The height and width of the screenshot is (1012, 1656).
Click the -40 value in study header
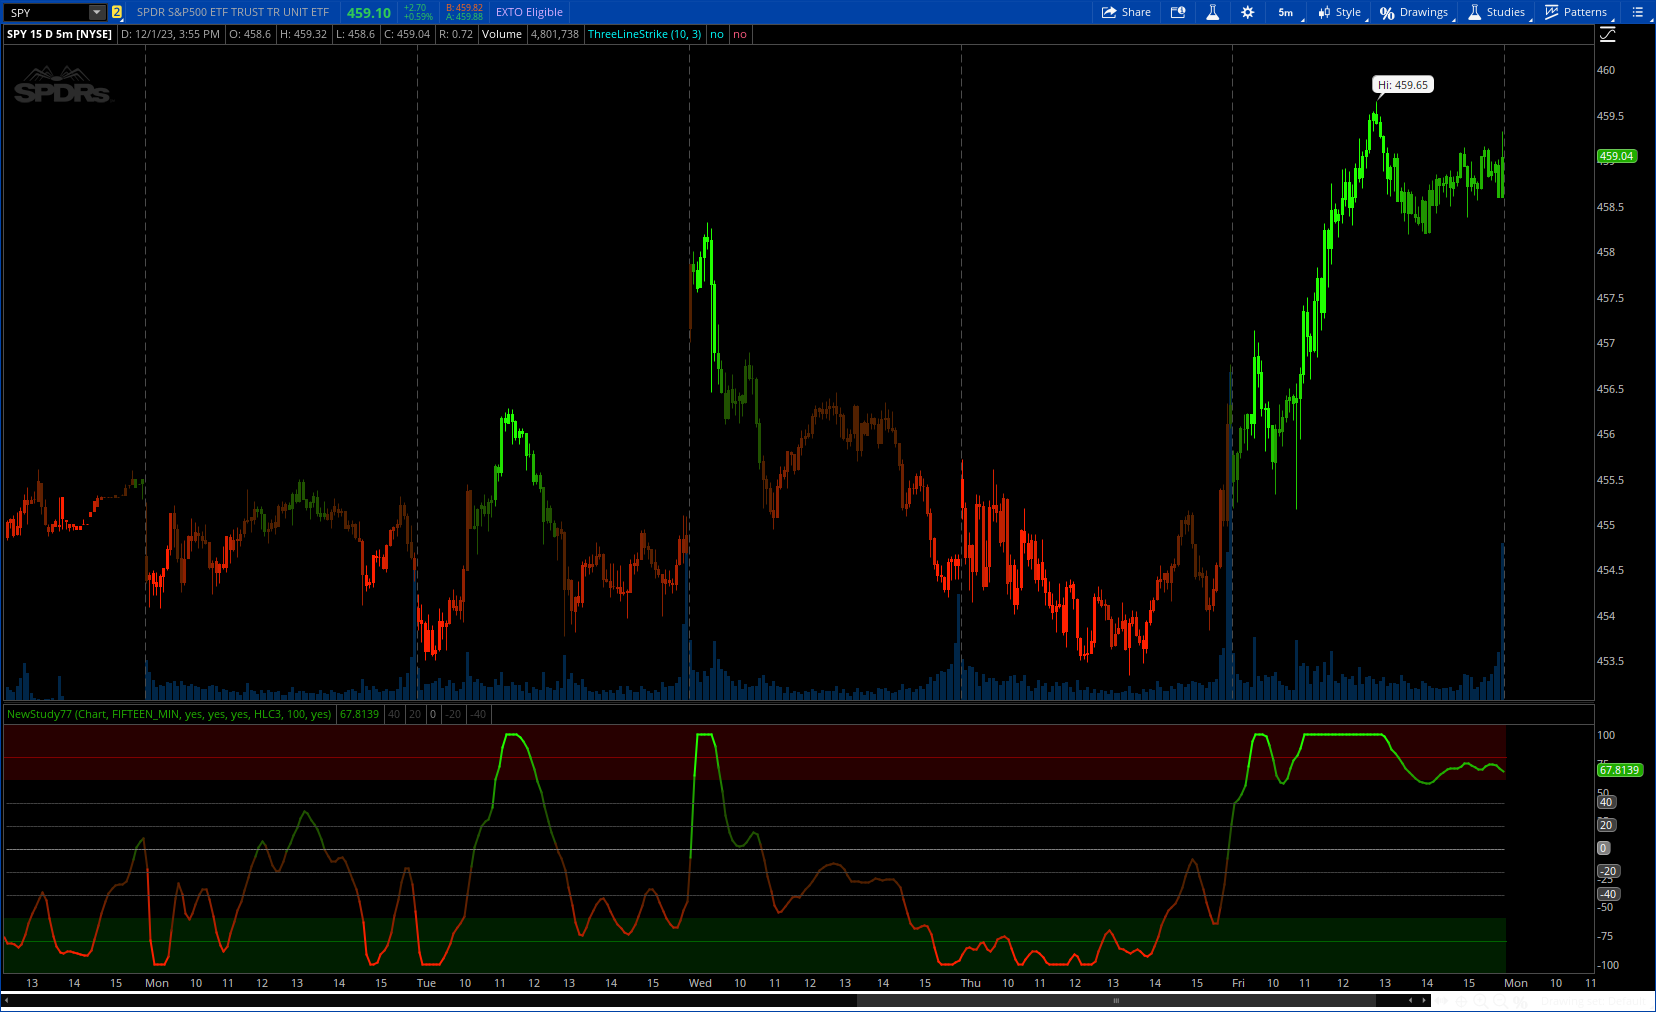coord(479,714)
